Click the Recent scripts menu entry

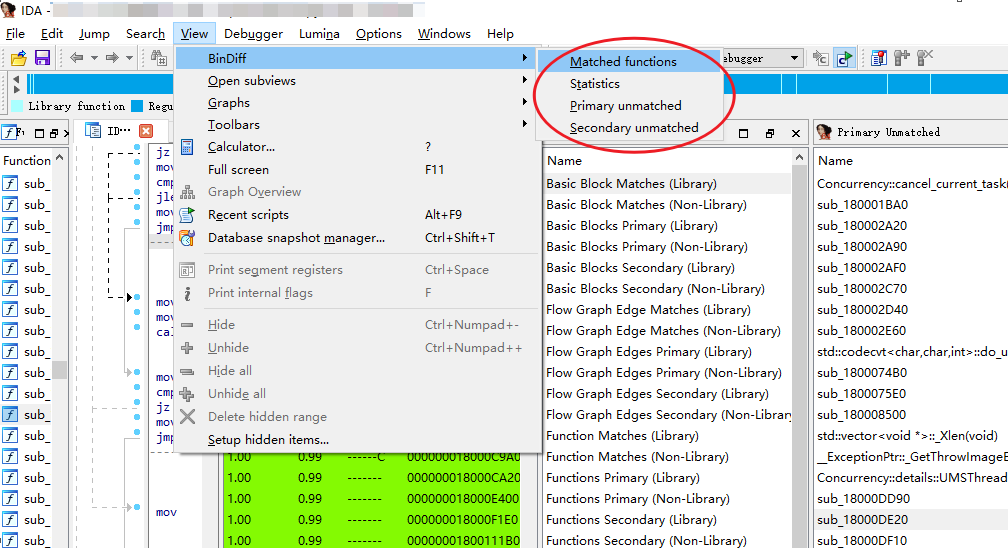[248, 215]
